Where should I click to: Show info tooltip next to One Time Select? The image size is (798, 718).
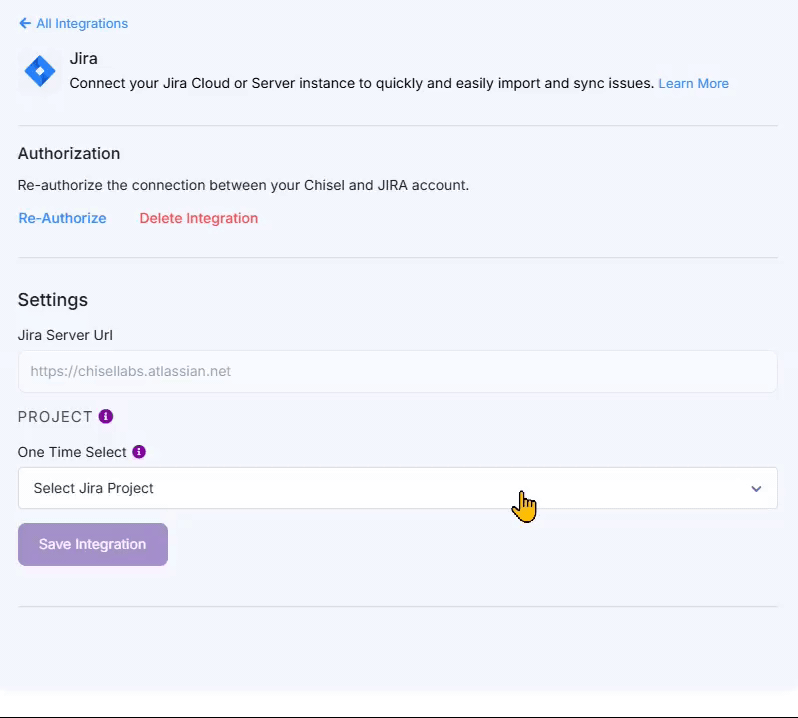pos(139,452)
